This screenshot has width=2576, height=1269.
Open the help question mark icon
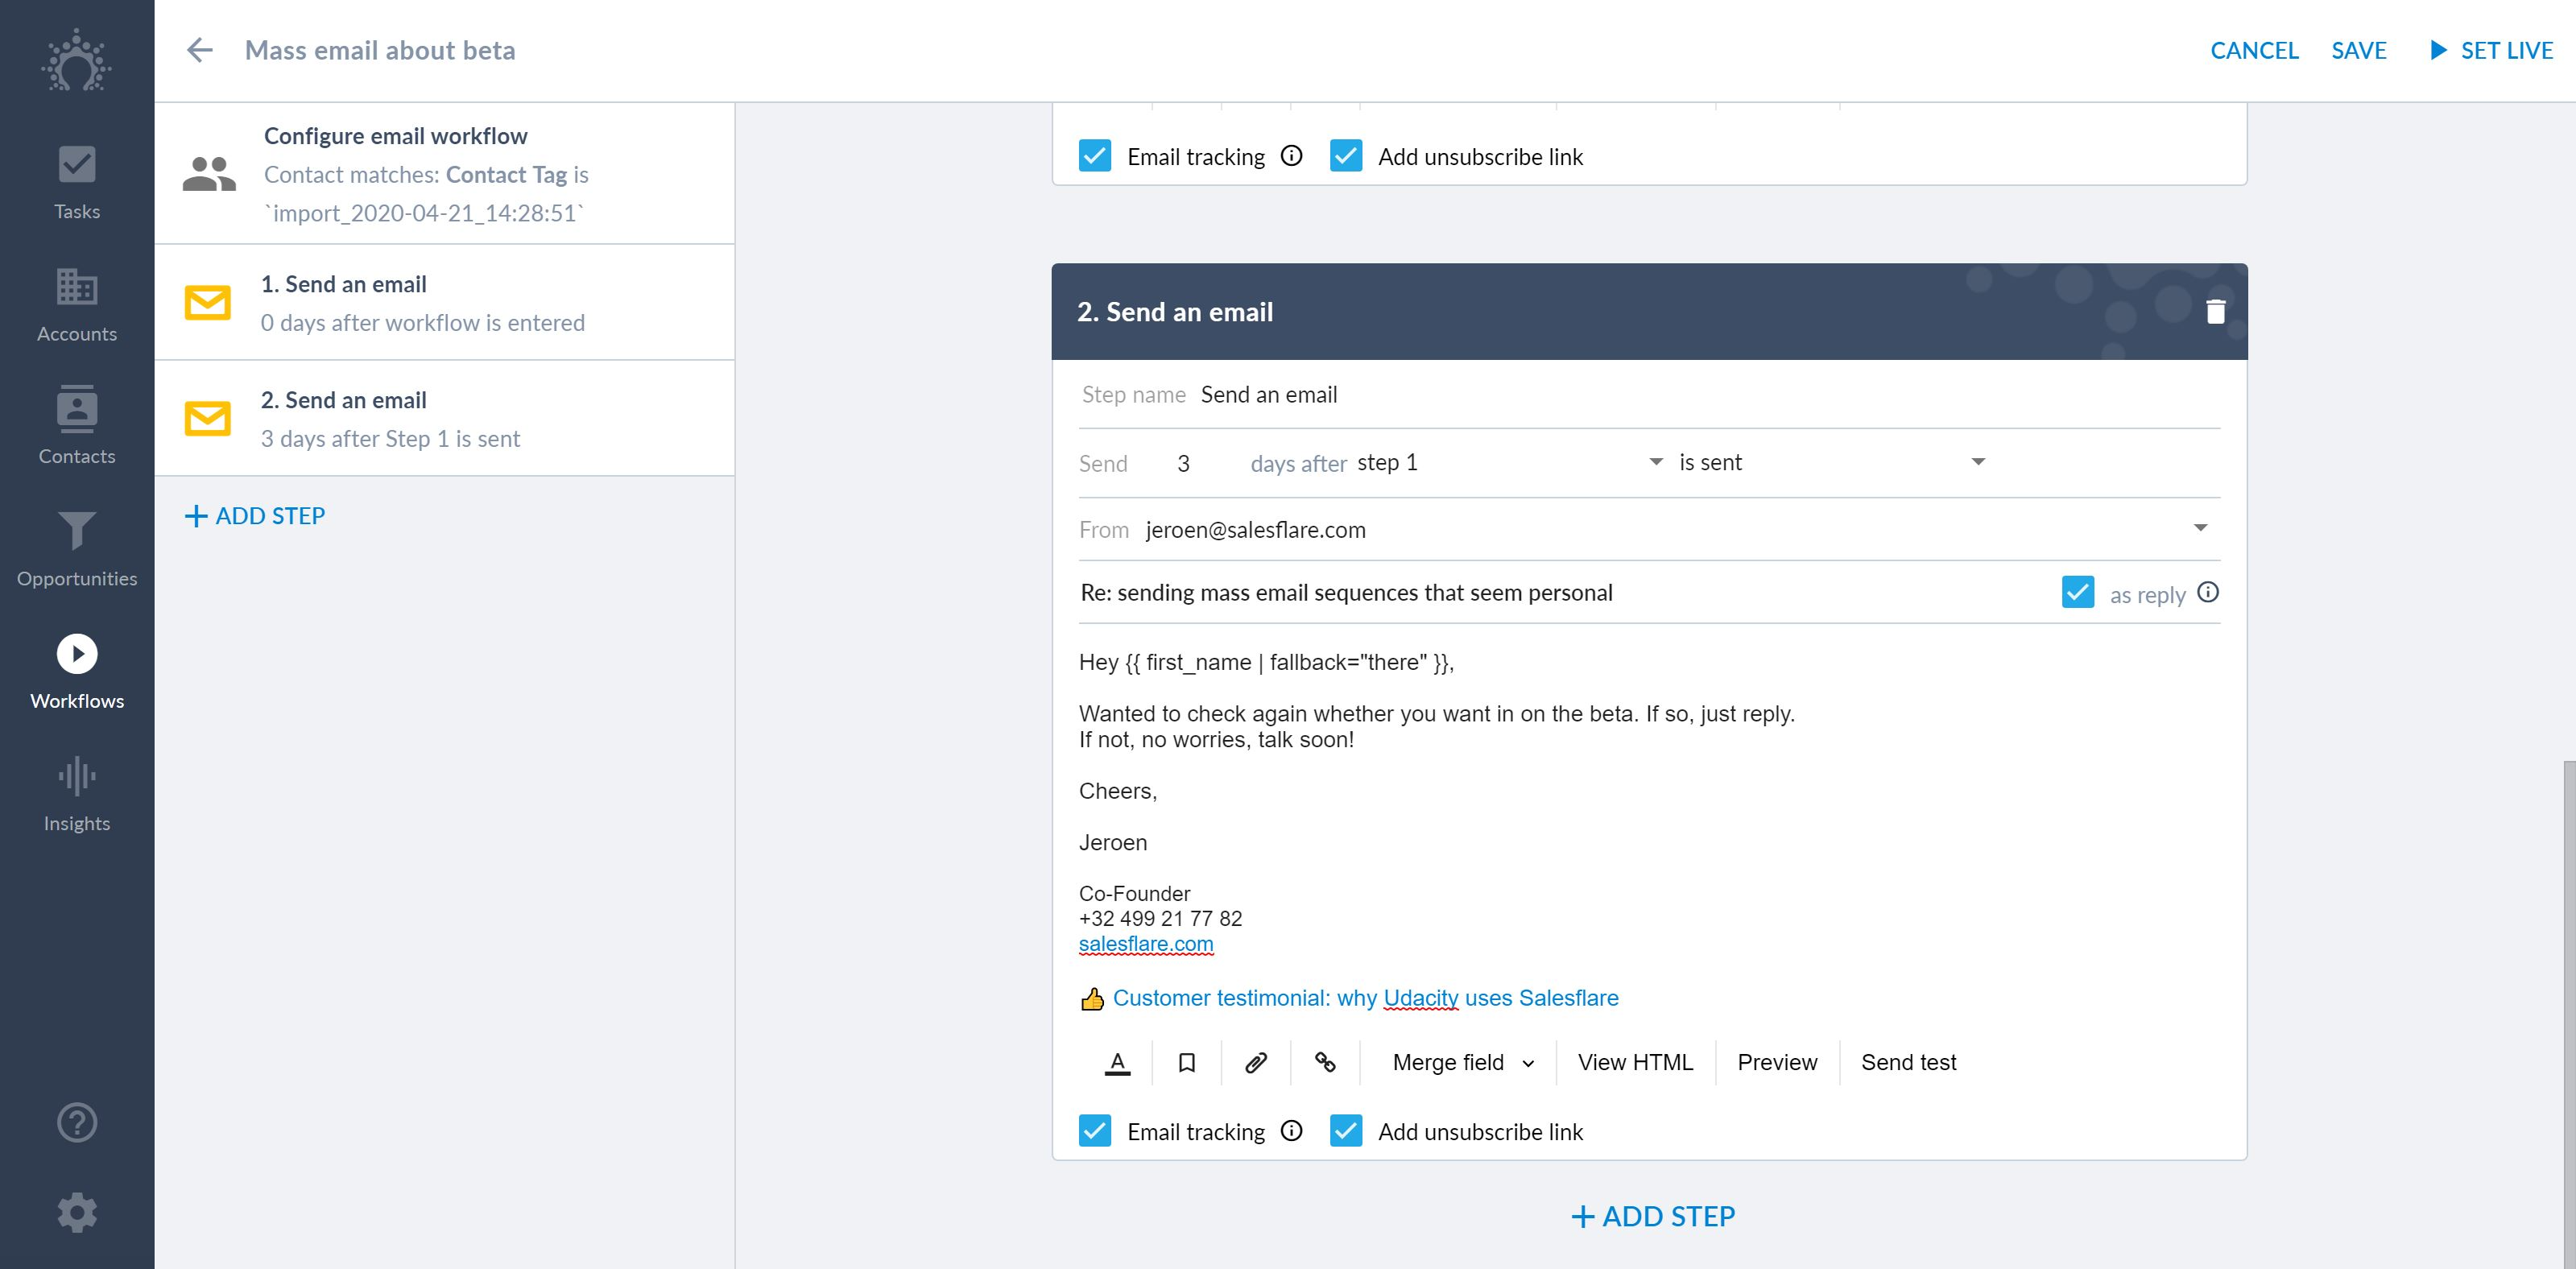coord(77,1122)
